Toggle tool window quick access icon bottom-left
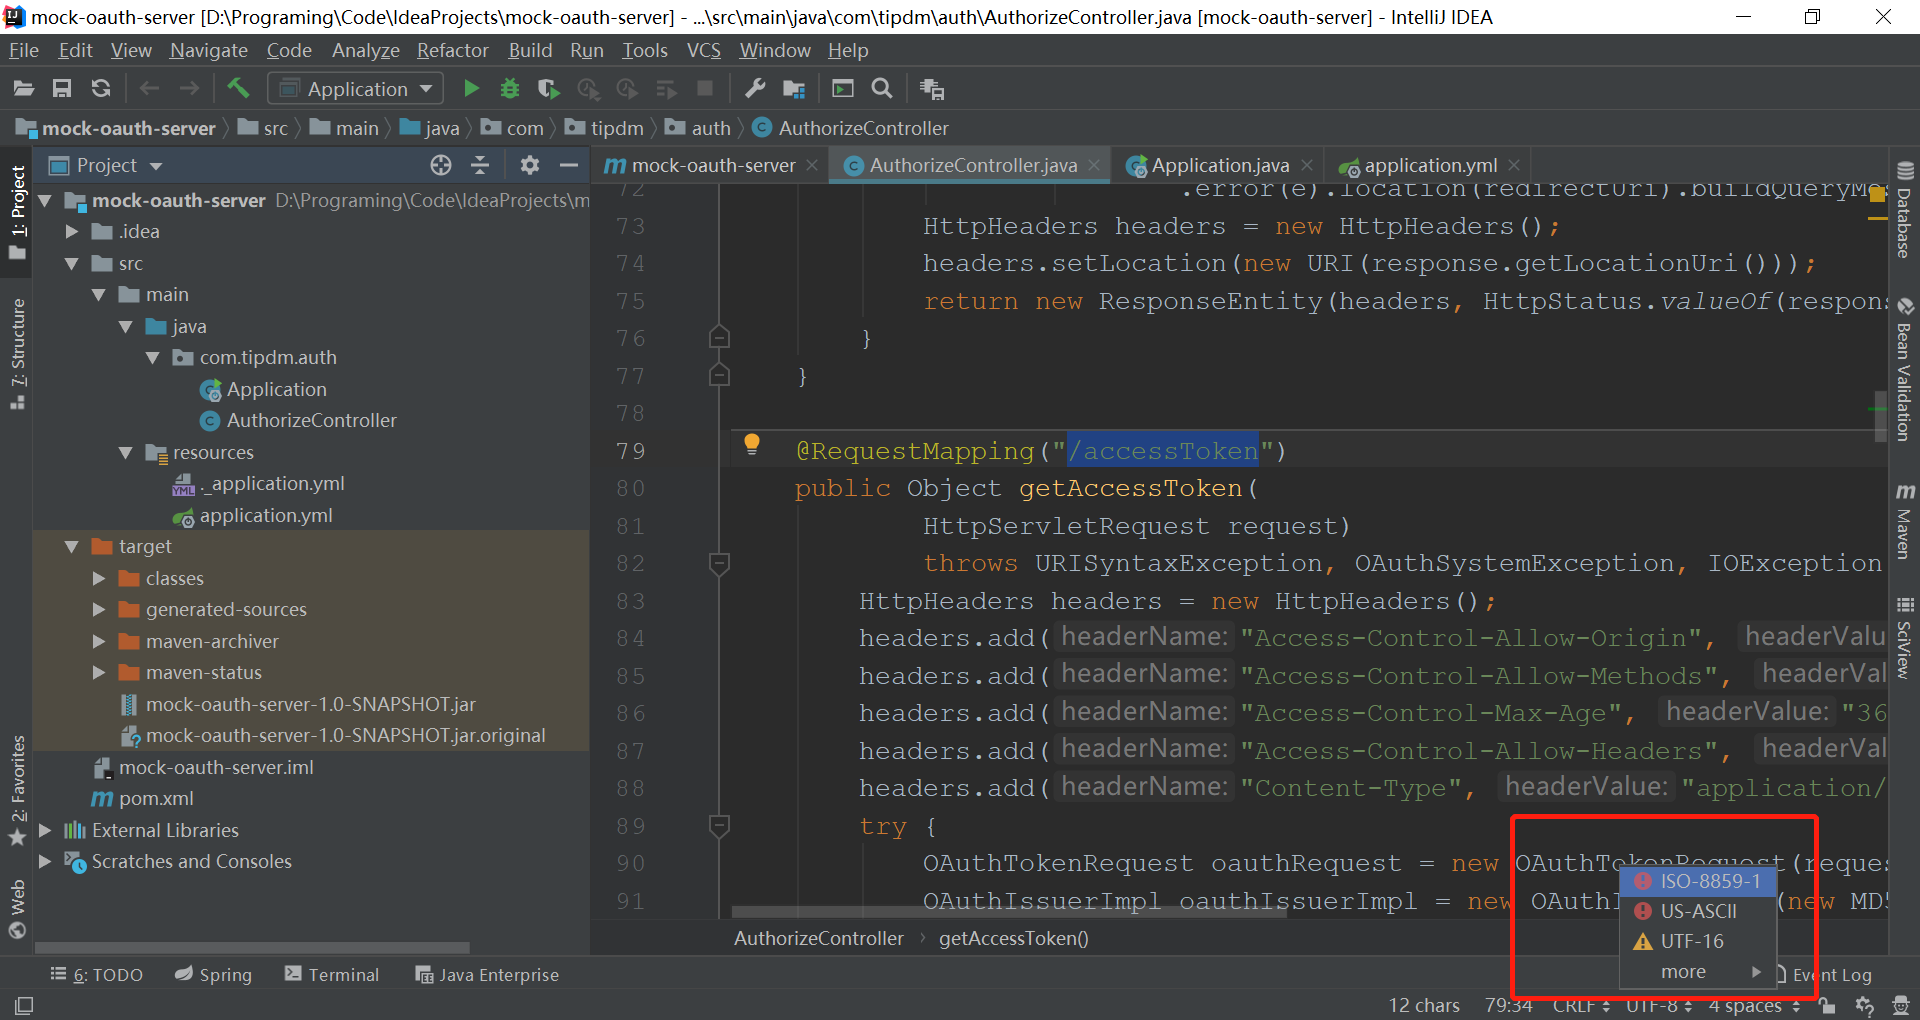The height and width of the screenshot is (1020, 1920). 24,1005
